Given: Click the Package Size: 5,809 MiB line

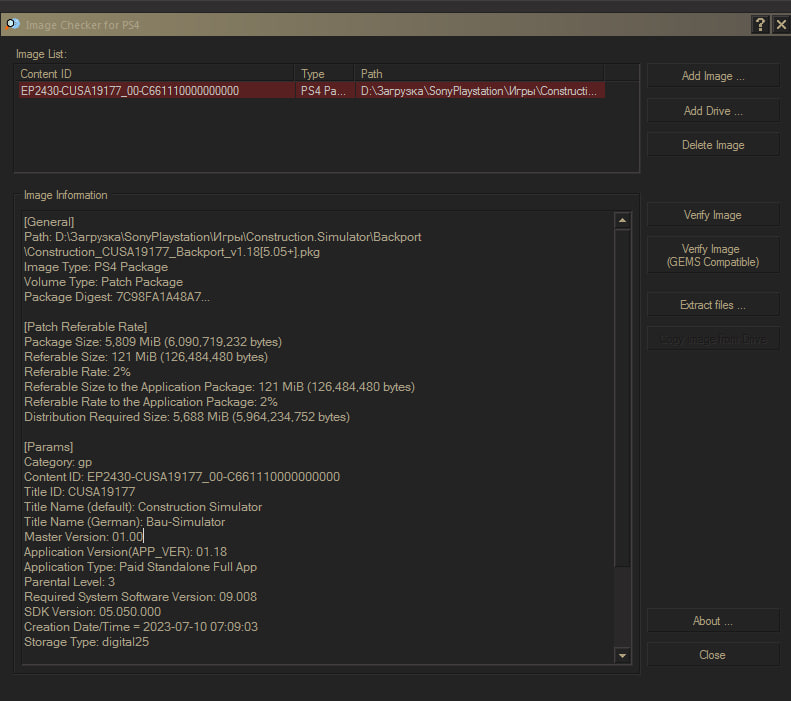Looking at the screenshot, I should click(153, 342).
